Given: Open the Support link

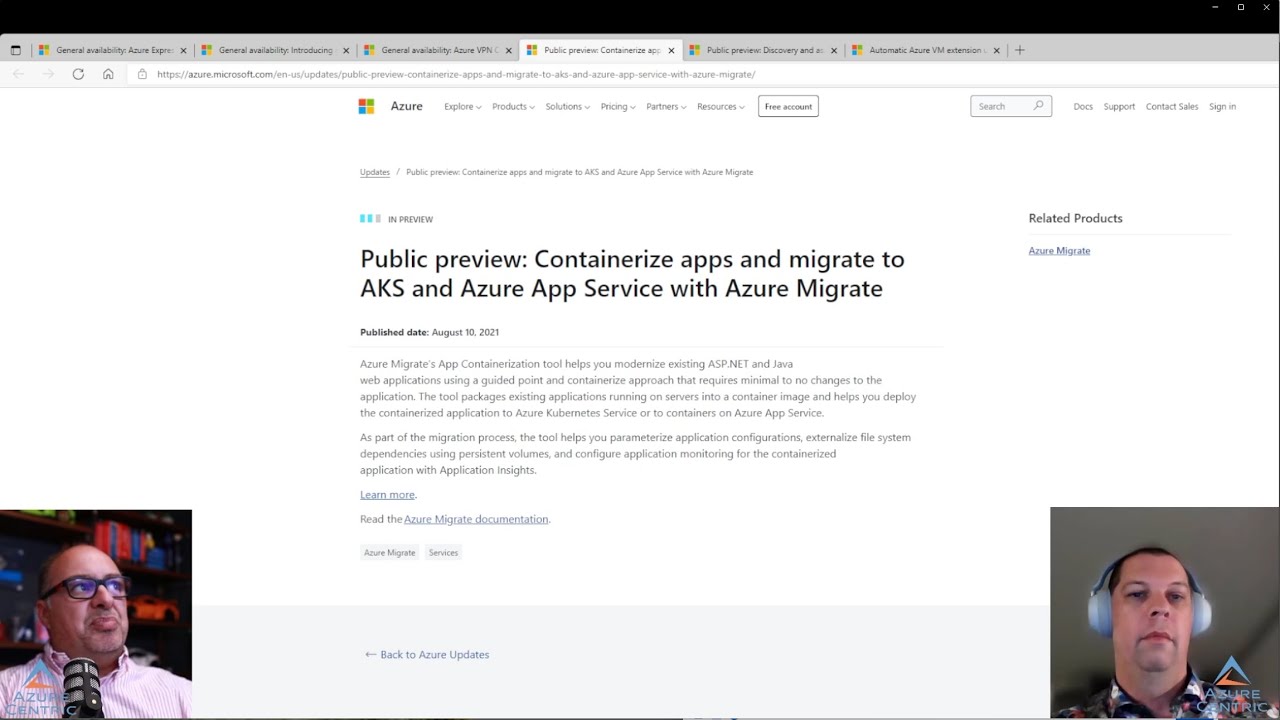Looking at the screenshot, I should 1119,106.
